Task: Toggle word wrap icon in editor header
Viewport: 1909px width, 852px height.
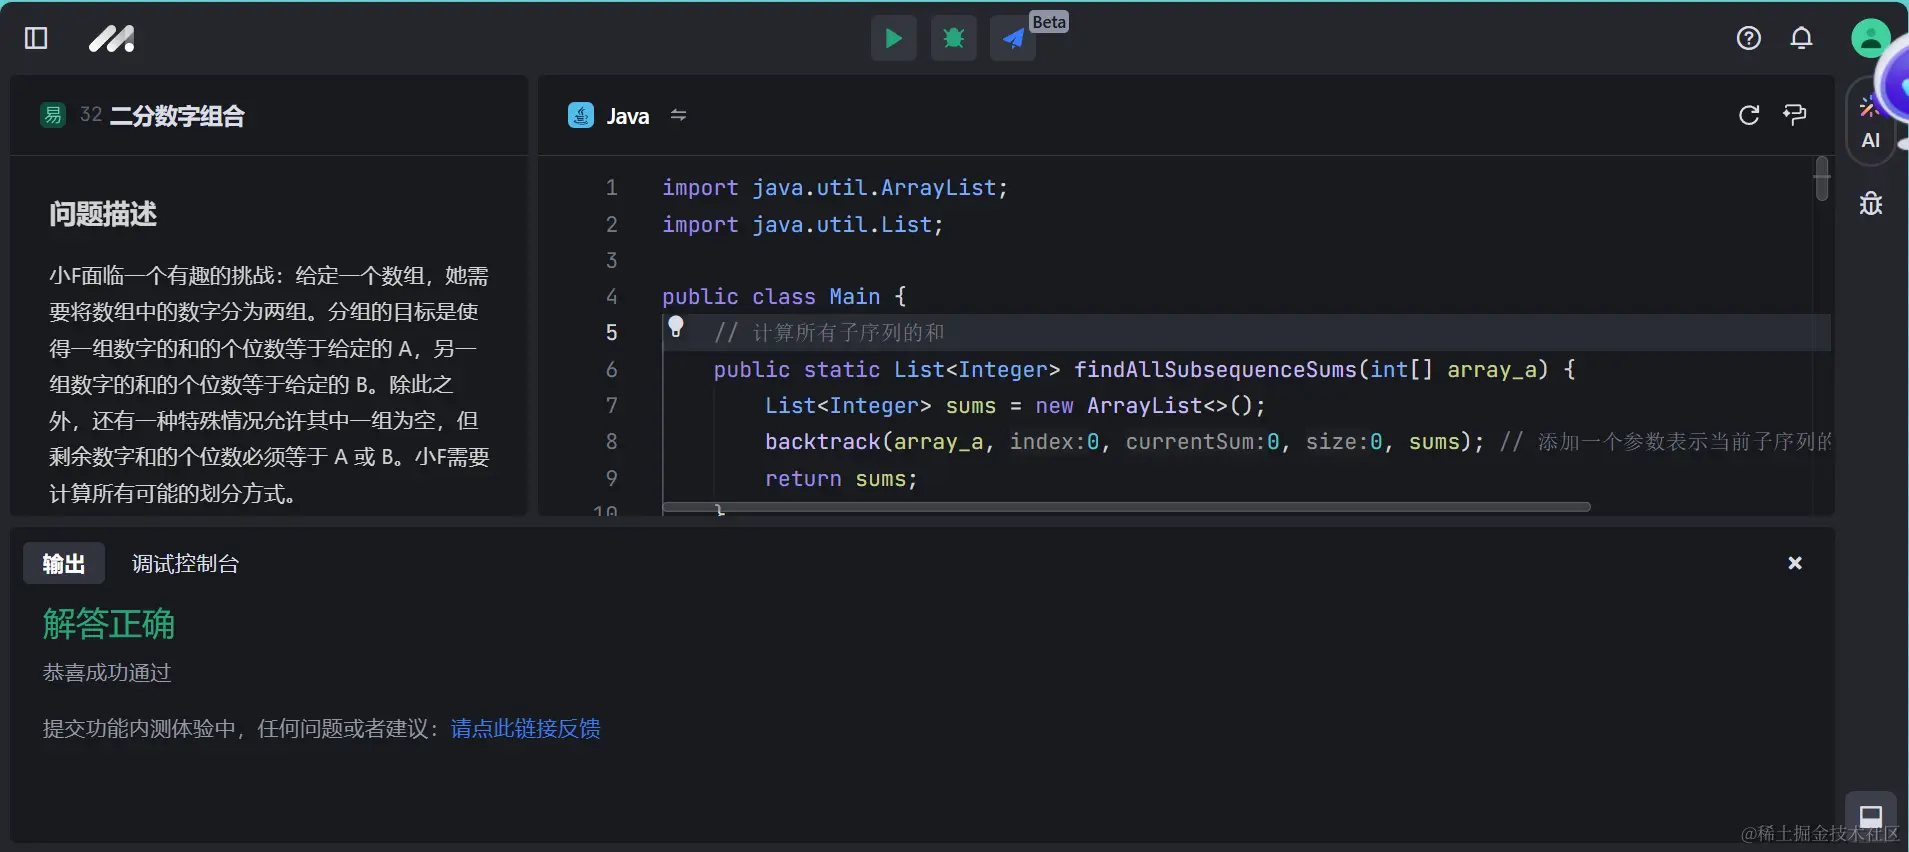Action: tap(1795, 115)
